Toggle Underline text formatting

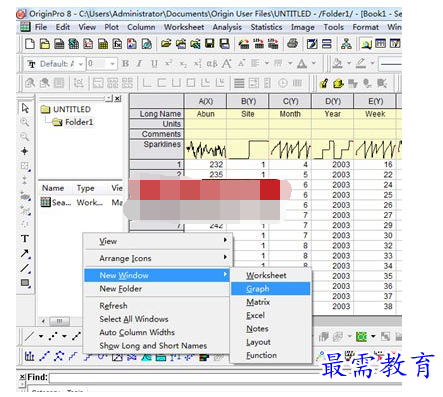click(154, 63)
